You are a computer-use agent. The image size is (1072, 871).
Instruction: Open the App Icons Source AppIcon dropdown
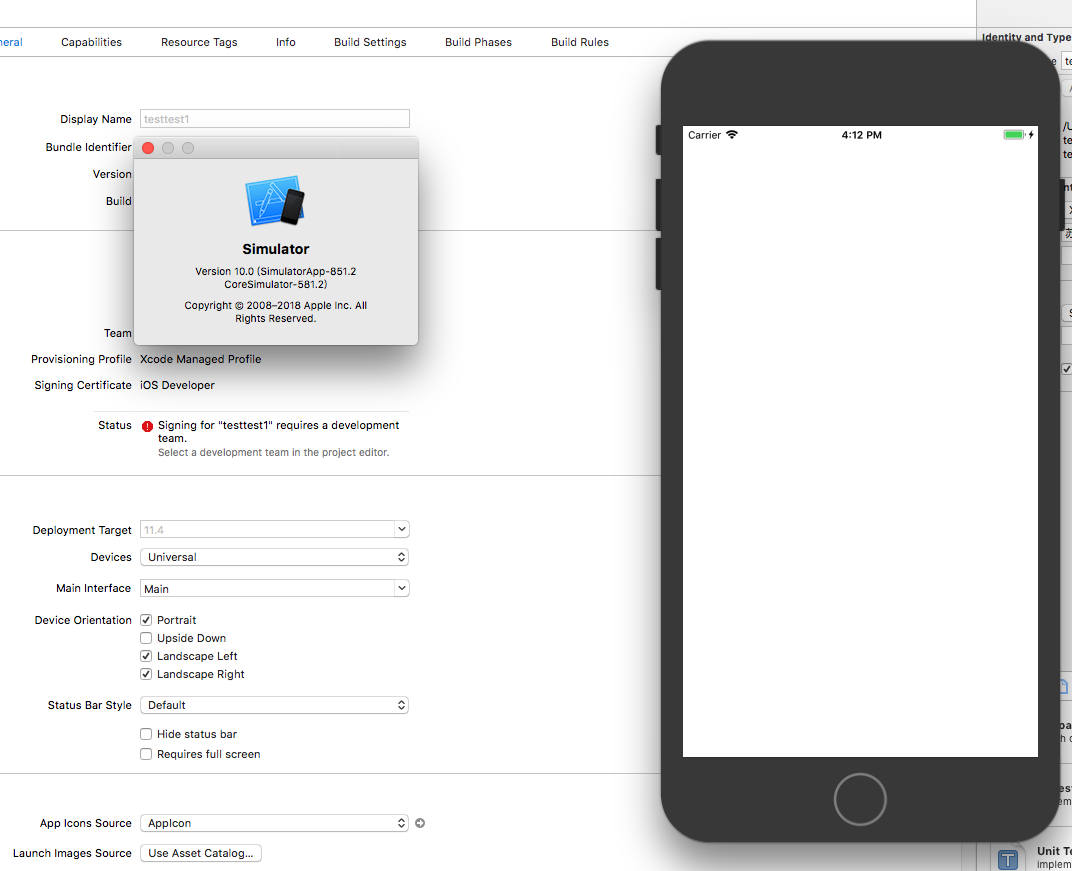pyautogui.click(x=274, y=823)
